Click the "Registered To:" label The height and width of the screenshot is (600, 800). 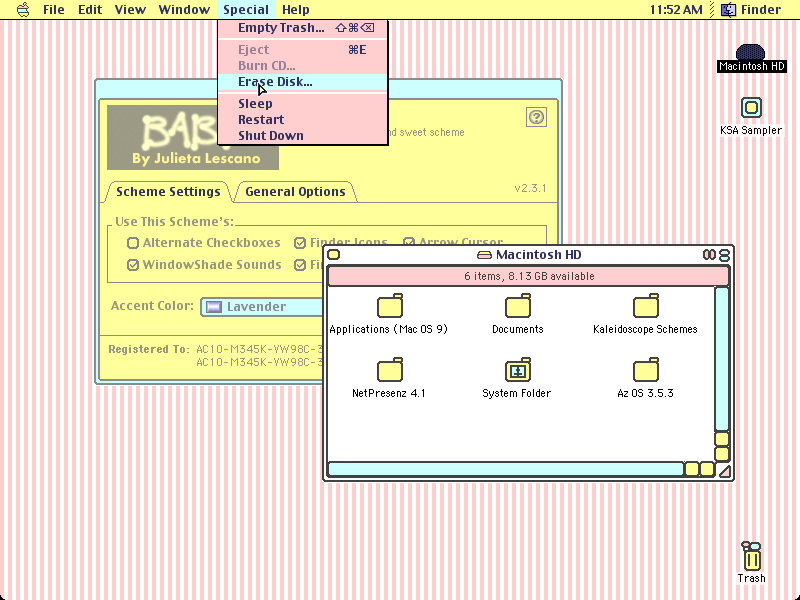point(148,349)
